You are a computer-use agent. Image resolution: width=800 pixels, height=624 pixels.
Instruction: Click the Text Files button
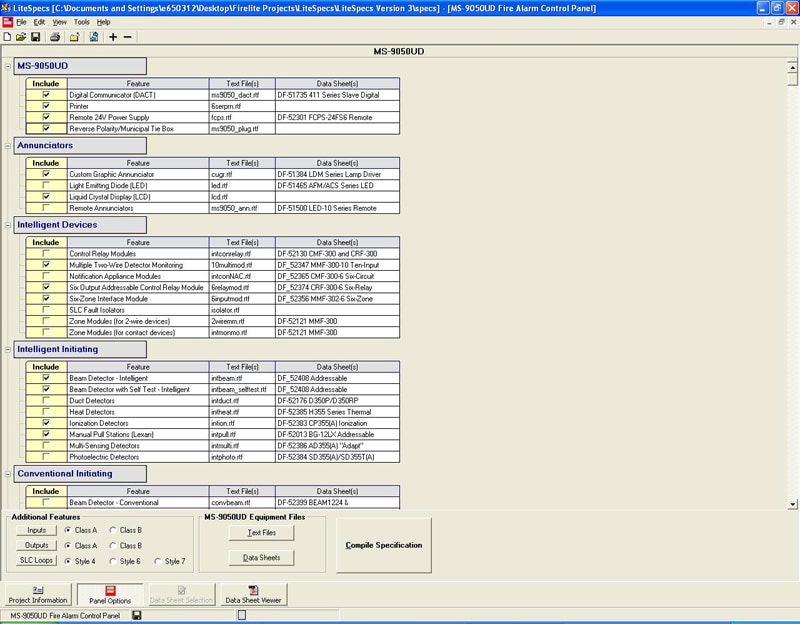[262, 533]
